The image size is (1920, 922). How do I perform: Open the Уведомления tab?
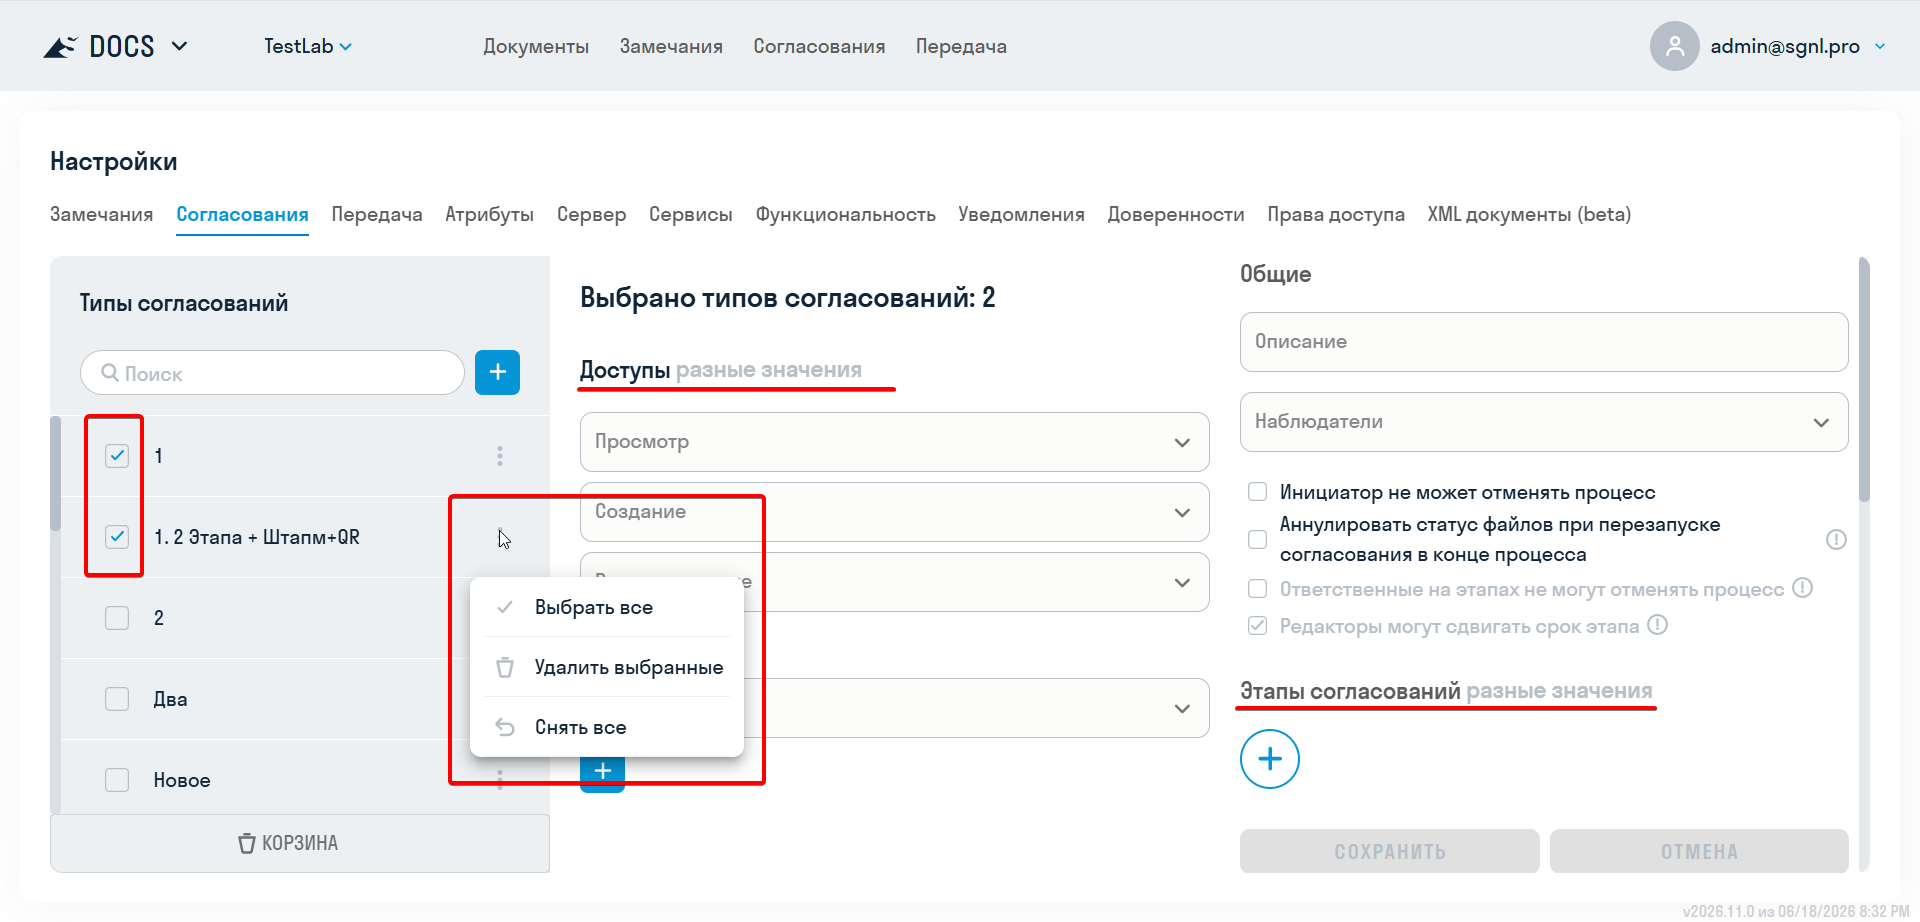coord(1021,214)
